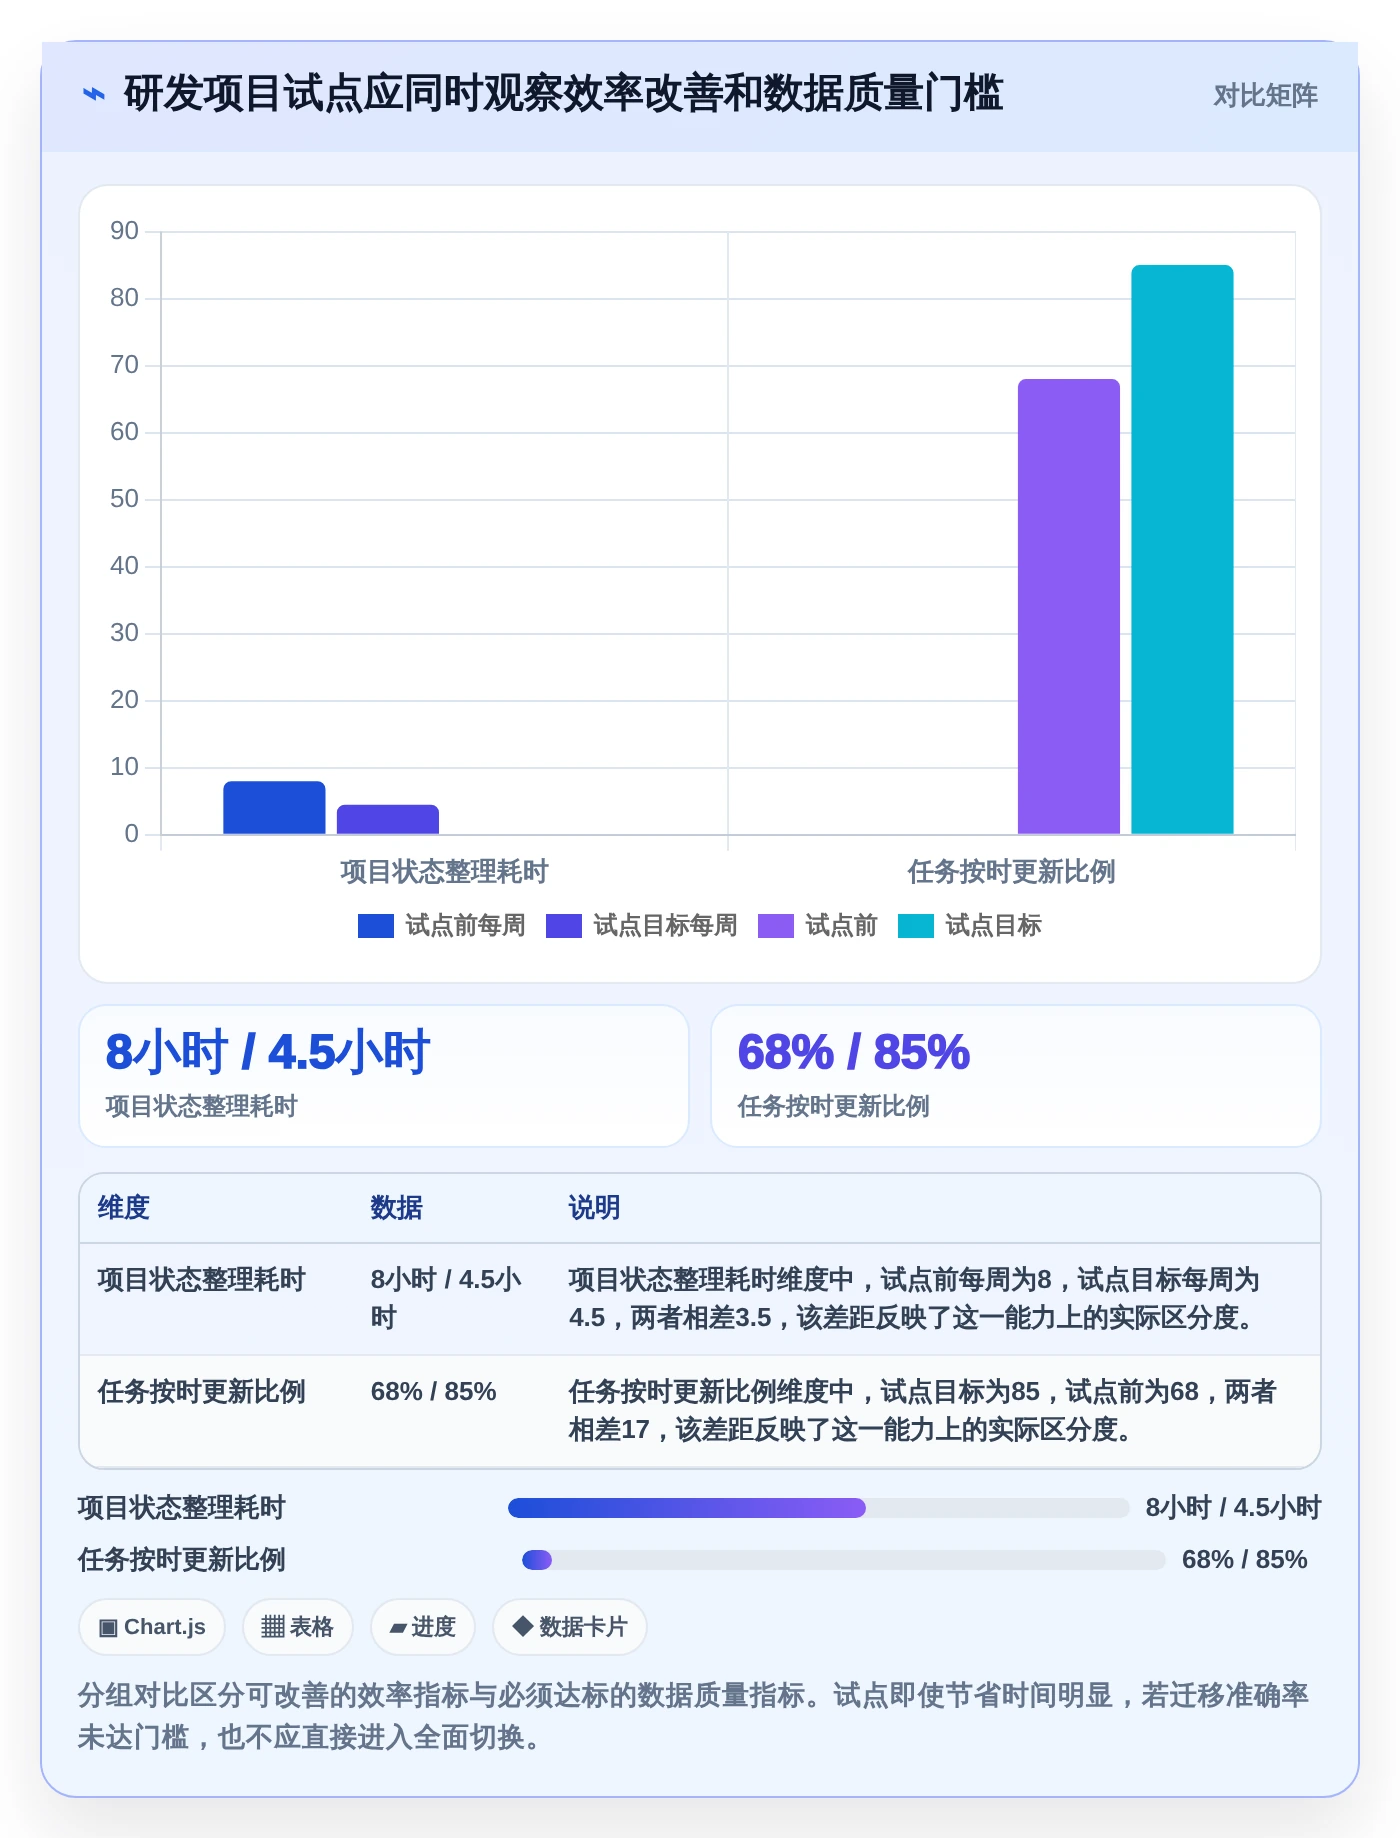Image resolution: width=1400 pixels, height=1838 pixels.
Task: Click the 数据 column header
Action: coord(397,1207)
